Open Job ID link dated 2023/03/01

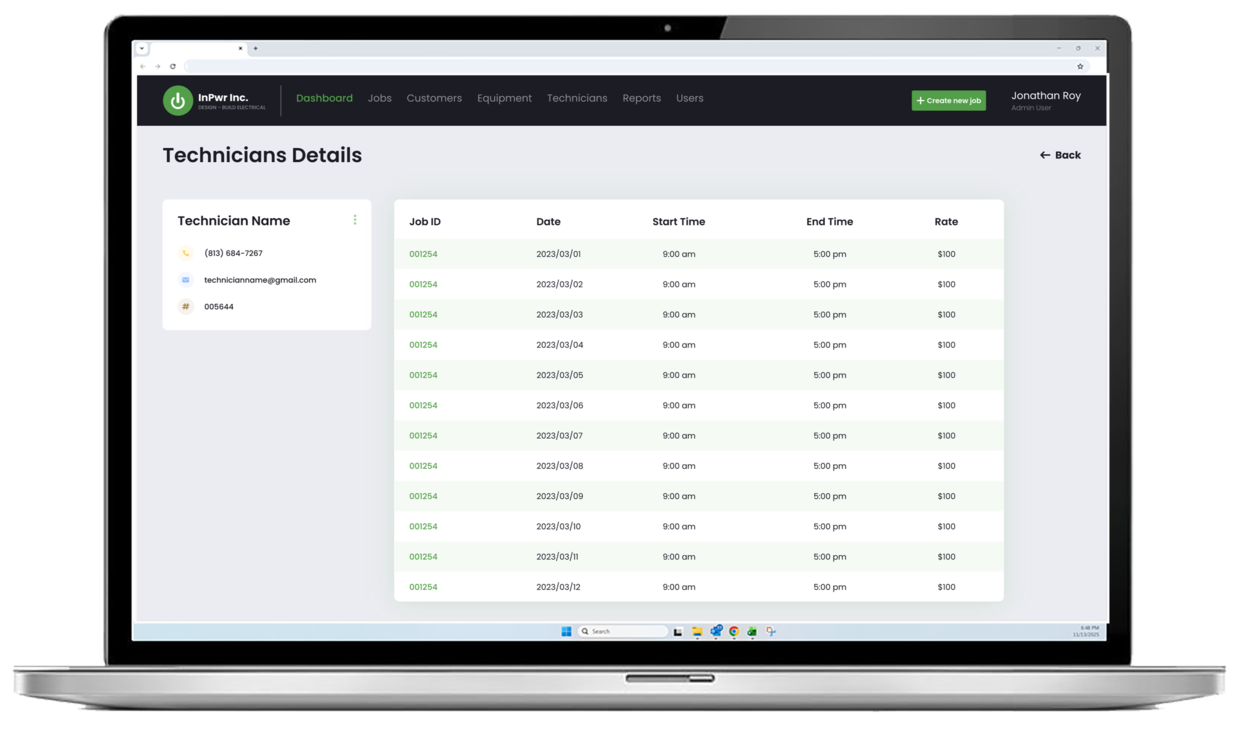(x=423, y=255)
